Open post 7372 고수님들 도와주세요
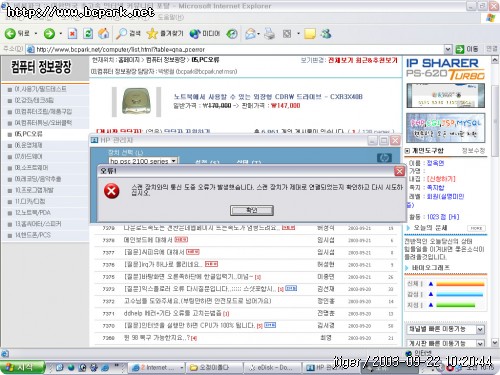The width and height of the screenshot is (500, 375). (x=197, y=301)
